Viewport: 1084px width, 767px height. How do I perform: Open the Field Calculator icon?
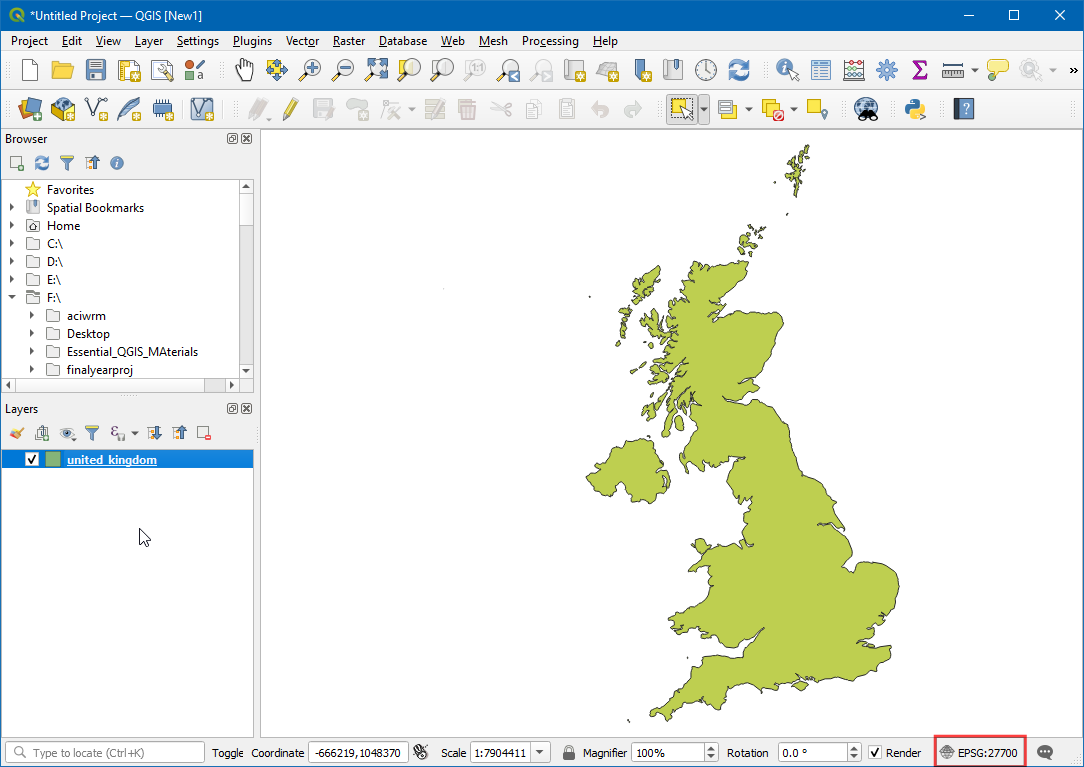(854, 70)
